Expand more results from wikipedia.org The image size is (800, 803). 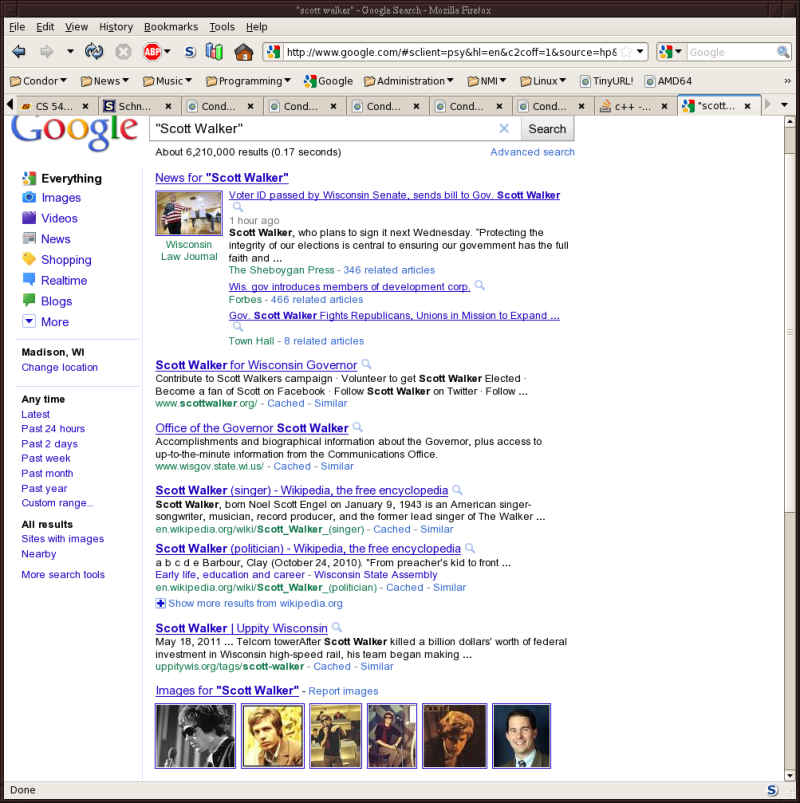tap(249, 603)
